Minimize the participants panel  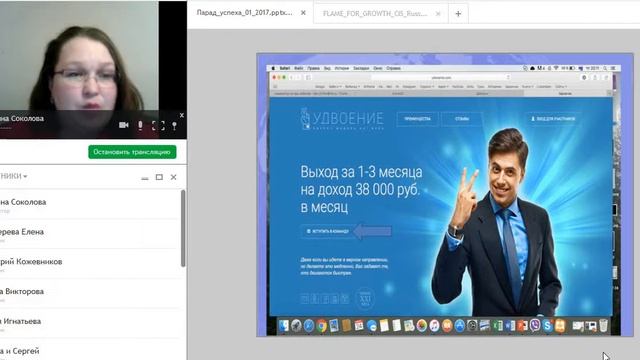145,178
